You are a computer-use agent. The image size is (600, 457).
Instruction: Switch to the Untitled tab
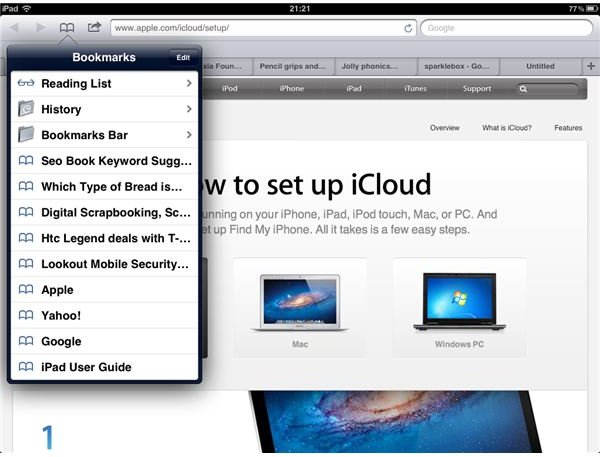tap(540, 66)
